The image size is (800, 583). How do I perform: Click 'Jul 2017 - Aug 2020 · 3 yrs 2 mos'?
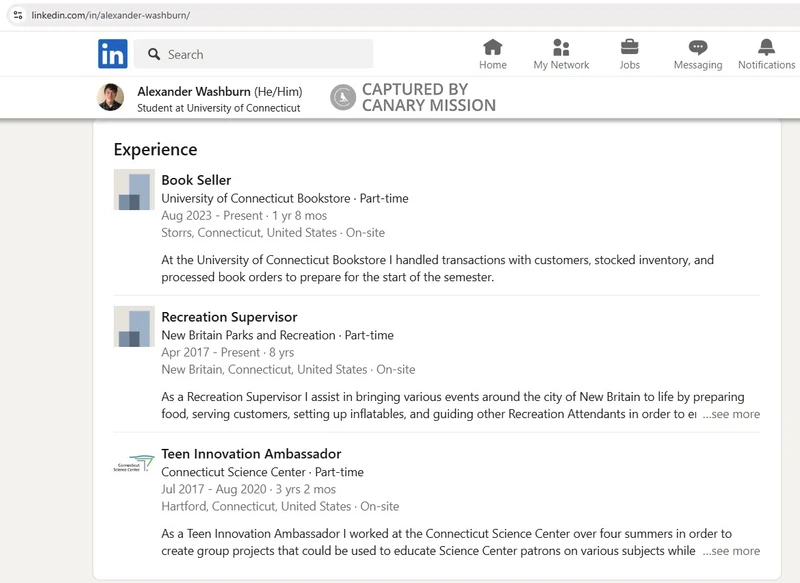point(249,489)
